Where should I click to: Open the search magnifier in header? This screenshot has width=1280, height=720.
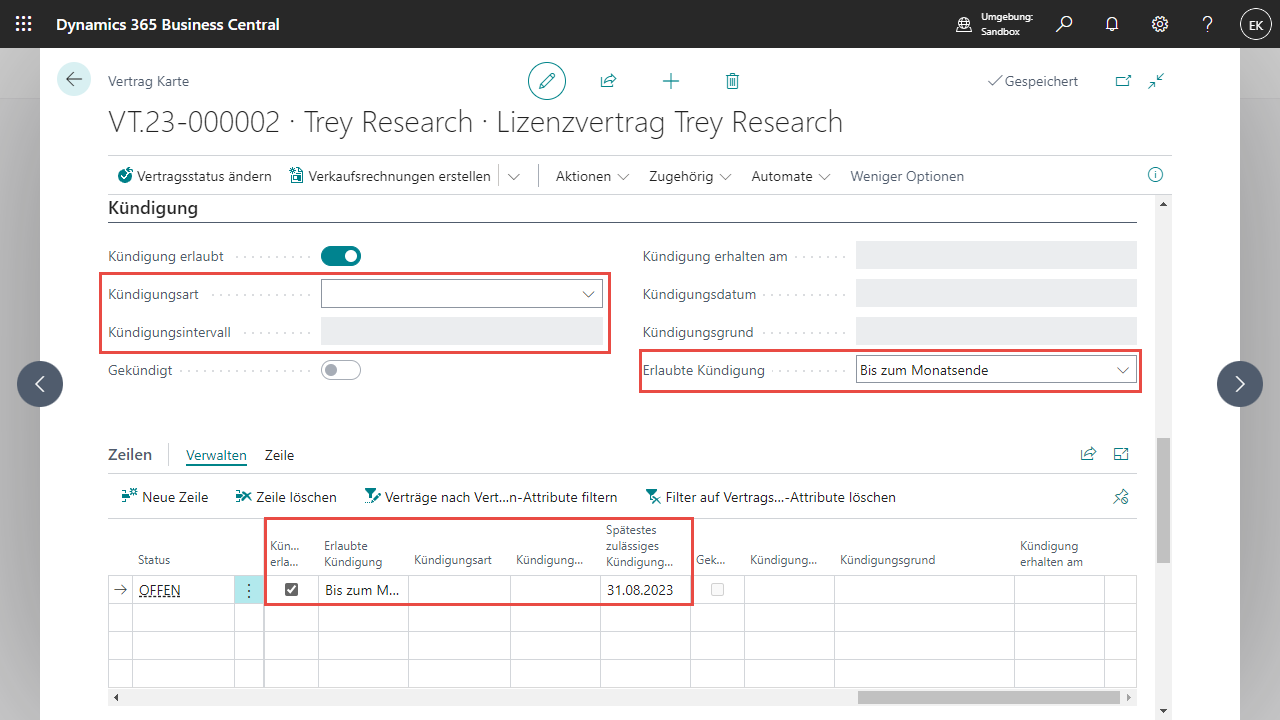tap(1064, 24)
